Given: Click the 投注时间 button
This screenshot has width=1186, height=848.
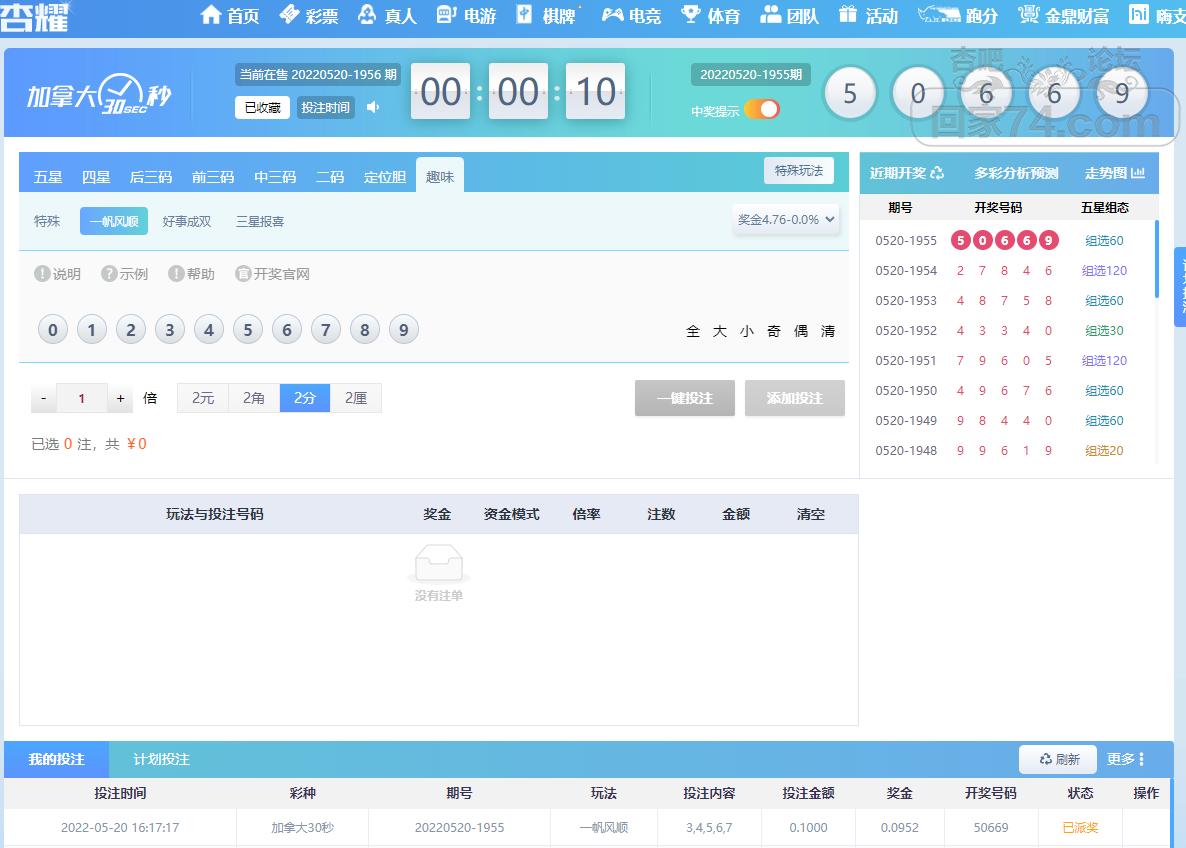Looking at the screenshot, I should (x=325, y=107).
